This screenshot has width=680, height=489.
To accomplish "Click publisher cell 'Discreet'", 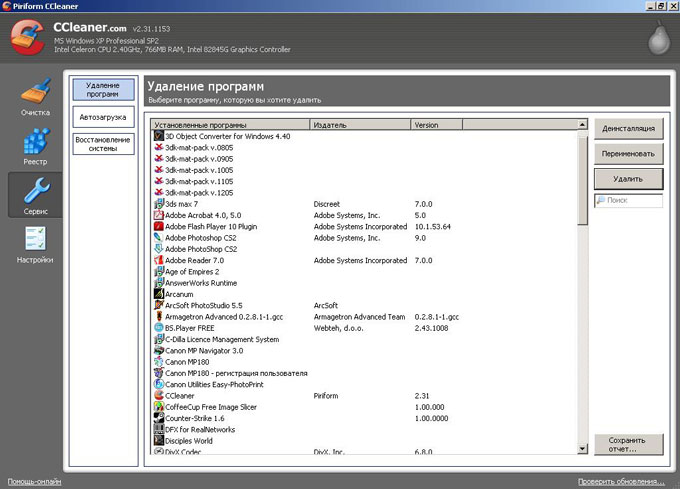I will tap(327, 204).
